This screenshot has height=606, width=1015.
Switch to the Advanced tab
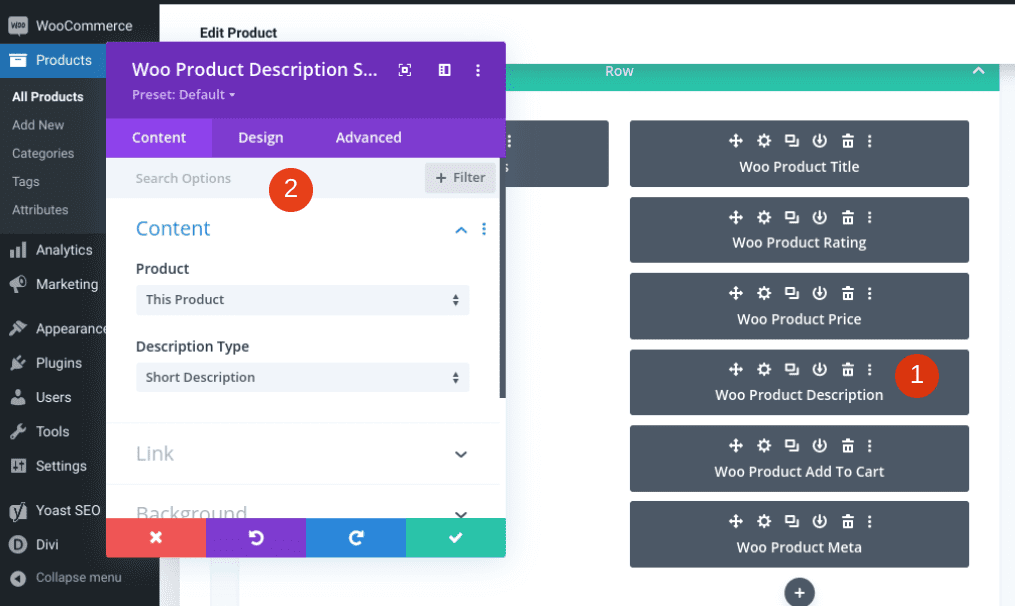367,137
